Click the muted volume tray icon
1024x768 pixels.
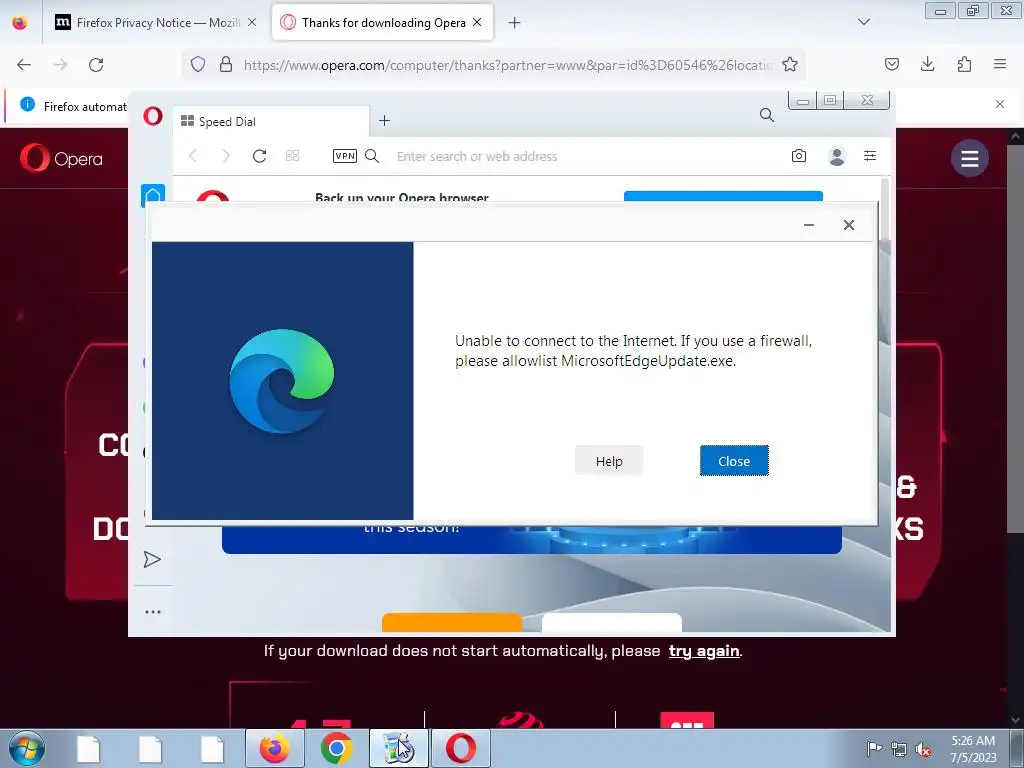click(x=923, y=749)
